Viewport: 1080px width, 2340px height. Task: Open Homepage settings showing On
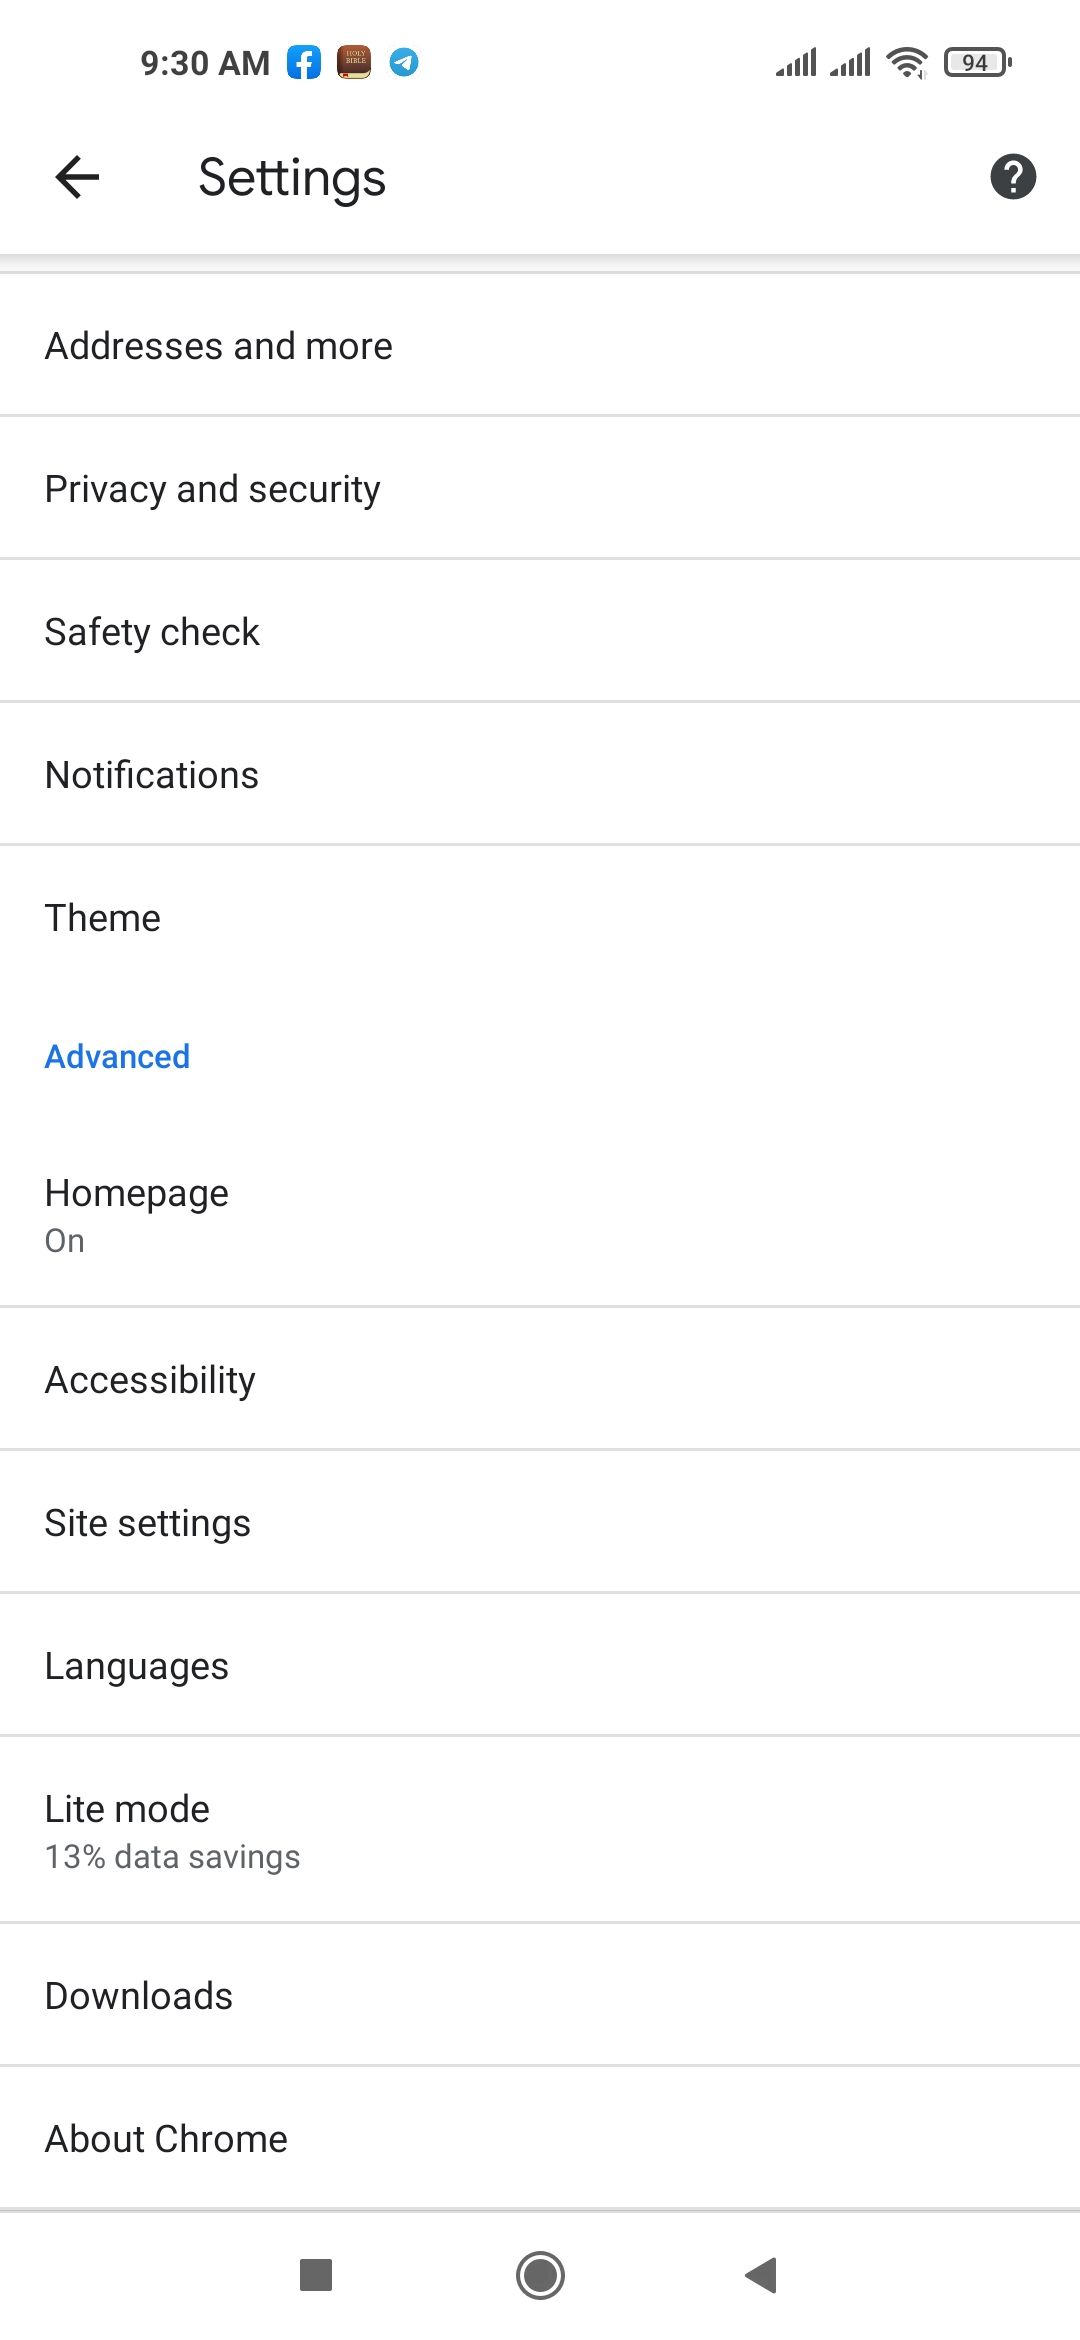click(x=136, y=1212)
